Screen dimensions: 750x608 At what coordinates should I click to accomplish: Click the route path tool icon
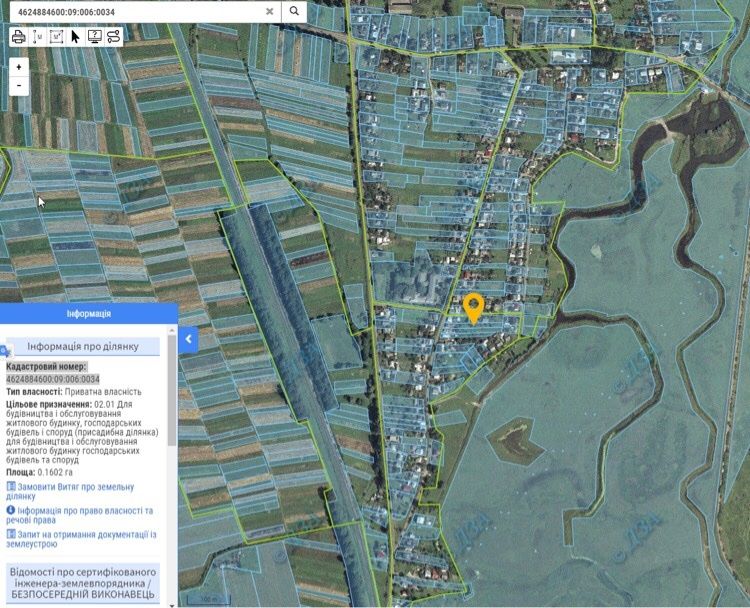[x=113, y=36]
